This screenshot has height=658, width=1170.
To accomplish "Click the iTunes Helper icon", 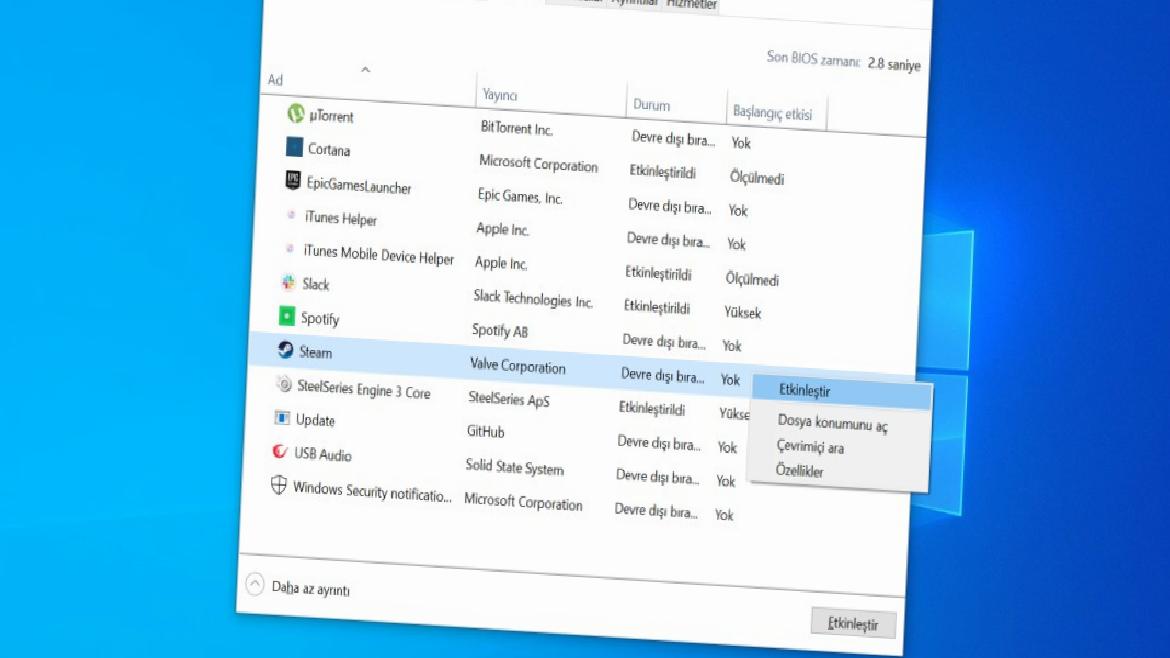I will (291, 215).
